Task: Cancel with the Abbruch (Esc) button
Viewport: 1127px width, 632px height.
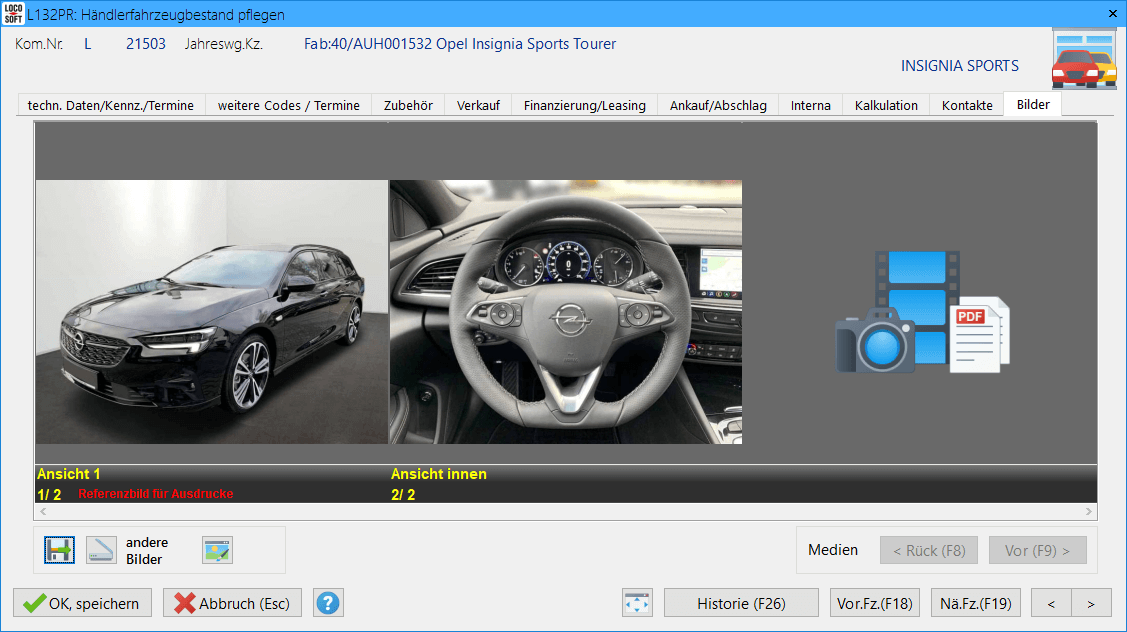Action: (232, 603)
